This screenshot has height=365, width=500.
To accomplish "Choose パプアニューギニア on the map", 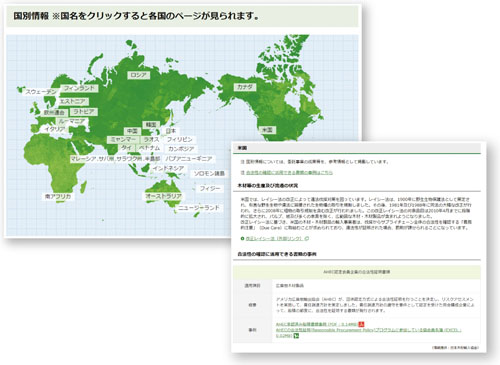I will (189, 158).
